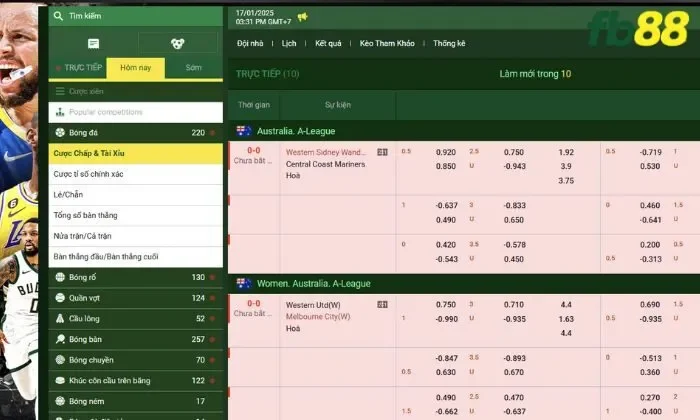Switch to the Sớm tab
The image size is (700, 420).
(194, 67)
